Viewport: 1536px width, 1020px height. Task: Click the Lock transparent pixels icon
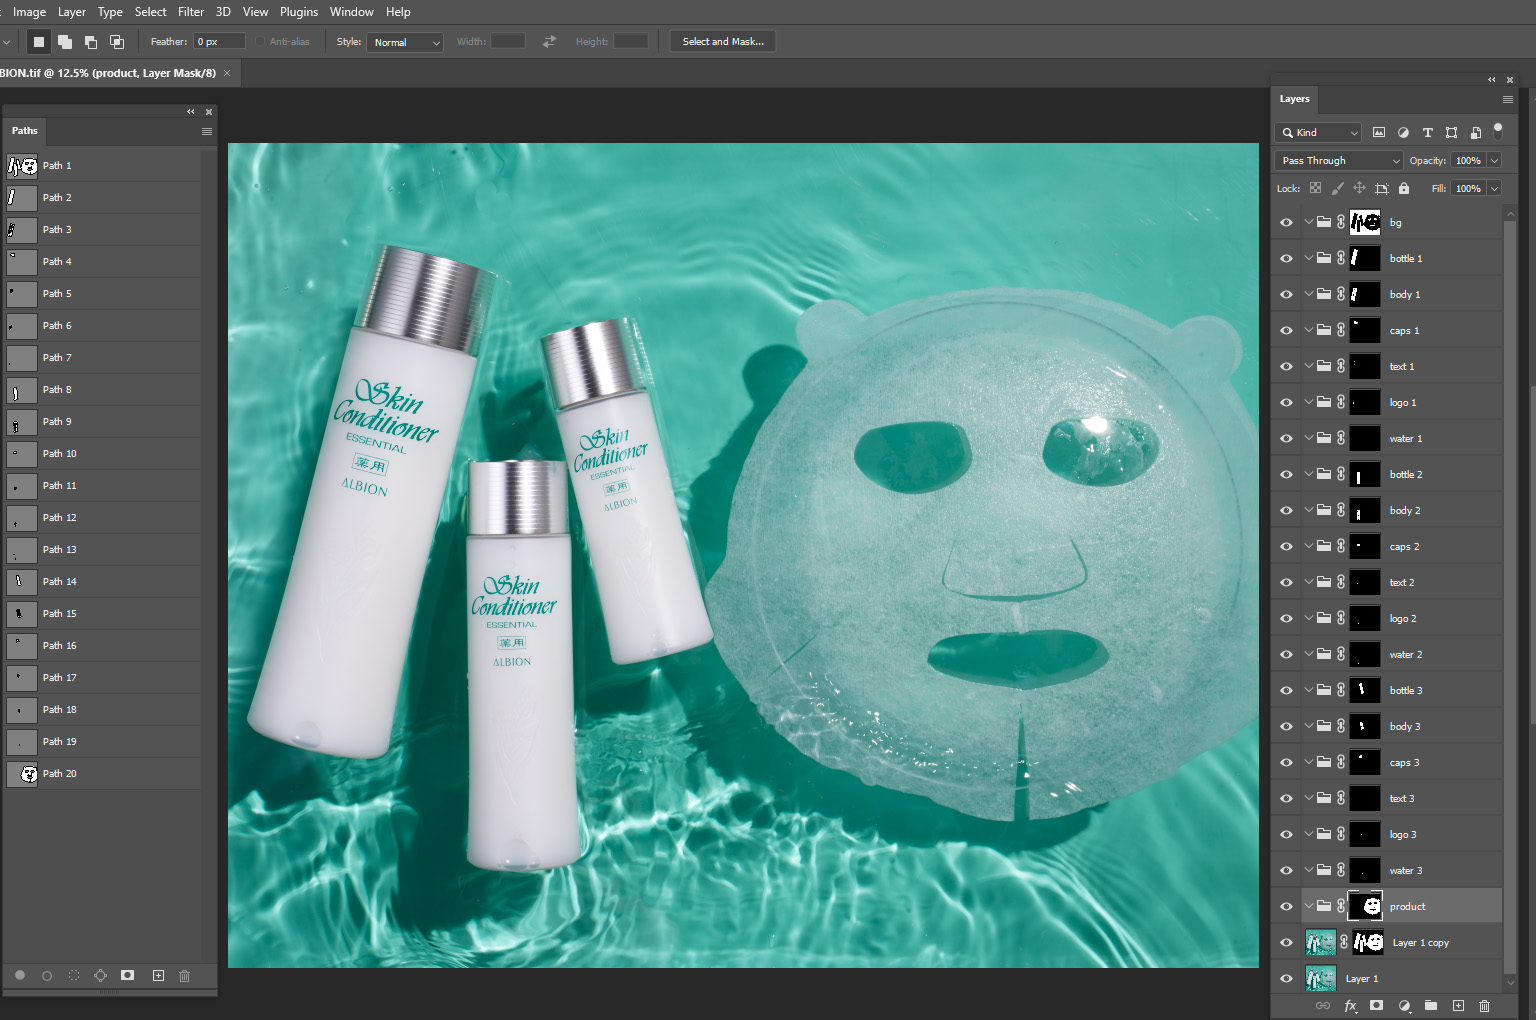[x=1316, y=188]
